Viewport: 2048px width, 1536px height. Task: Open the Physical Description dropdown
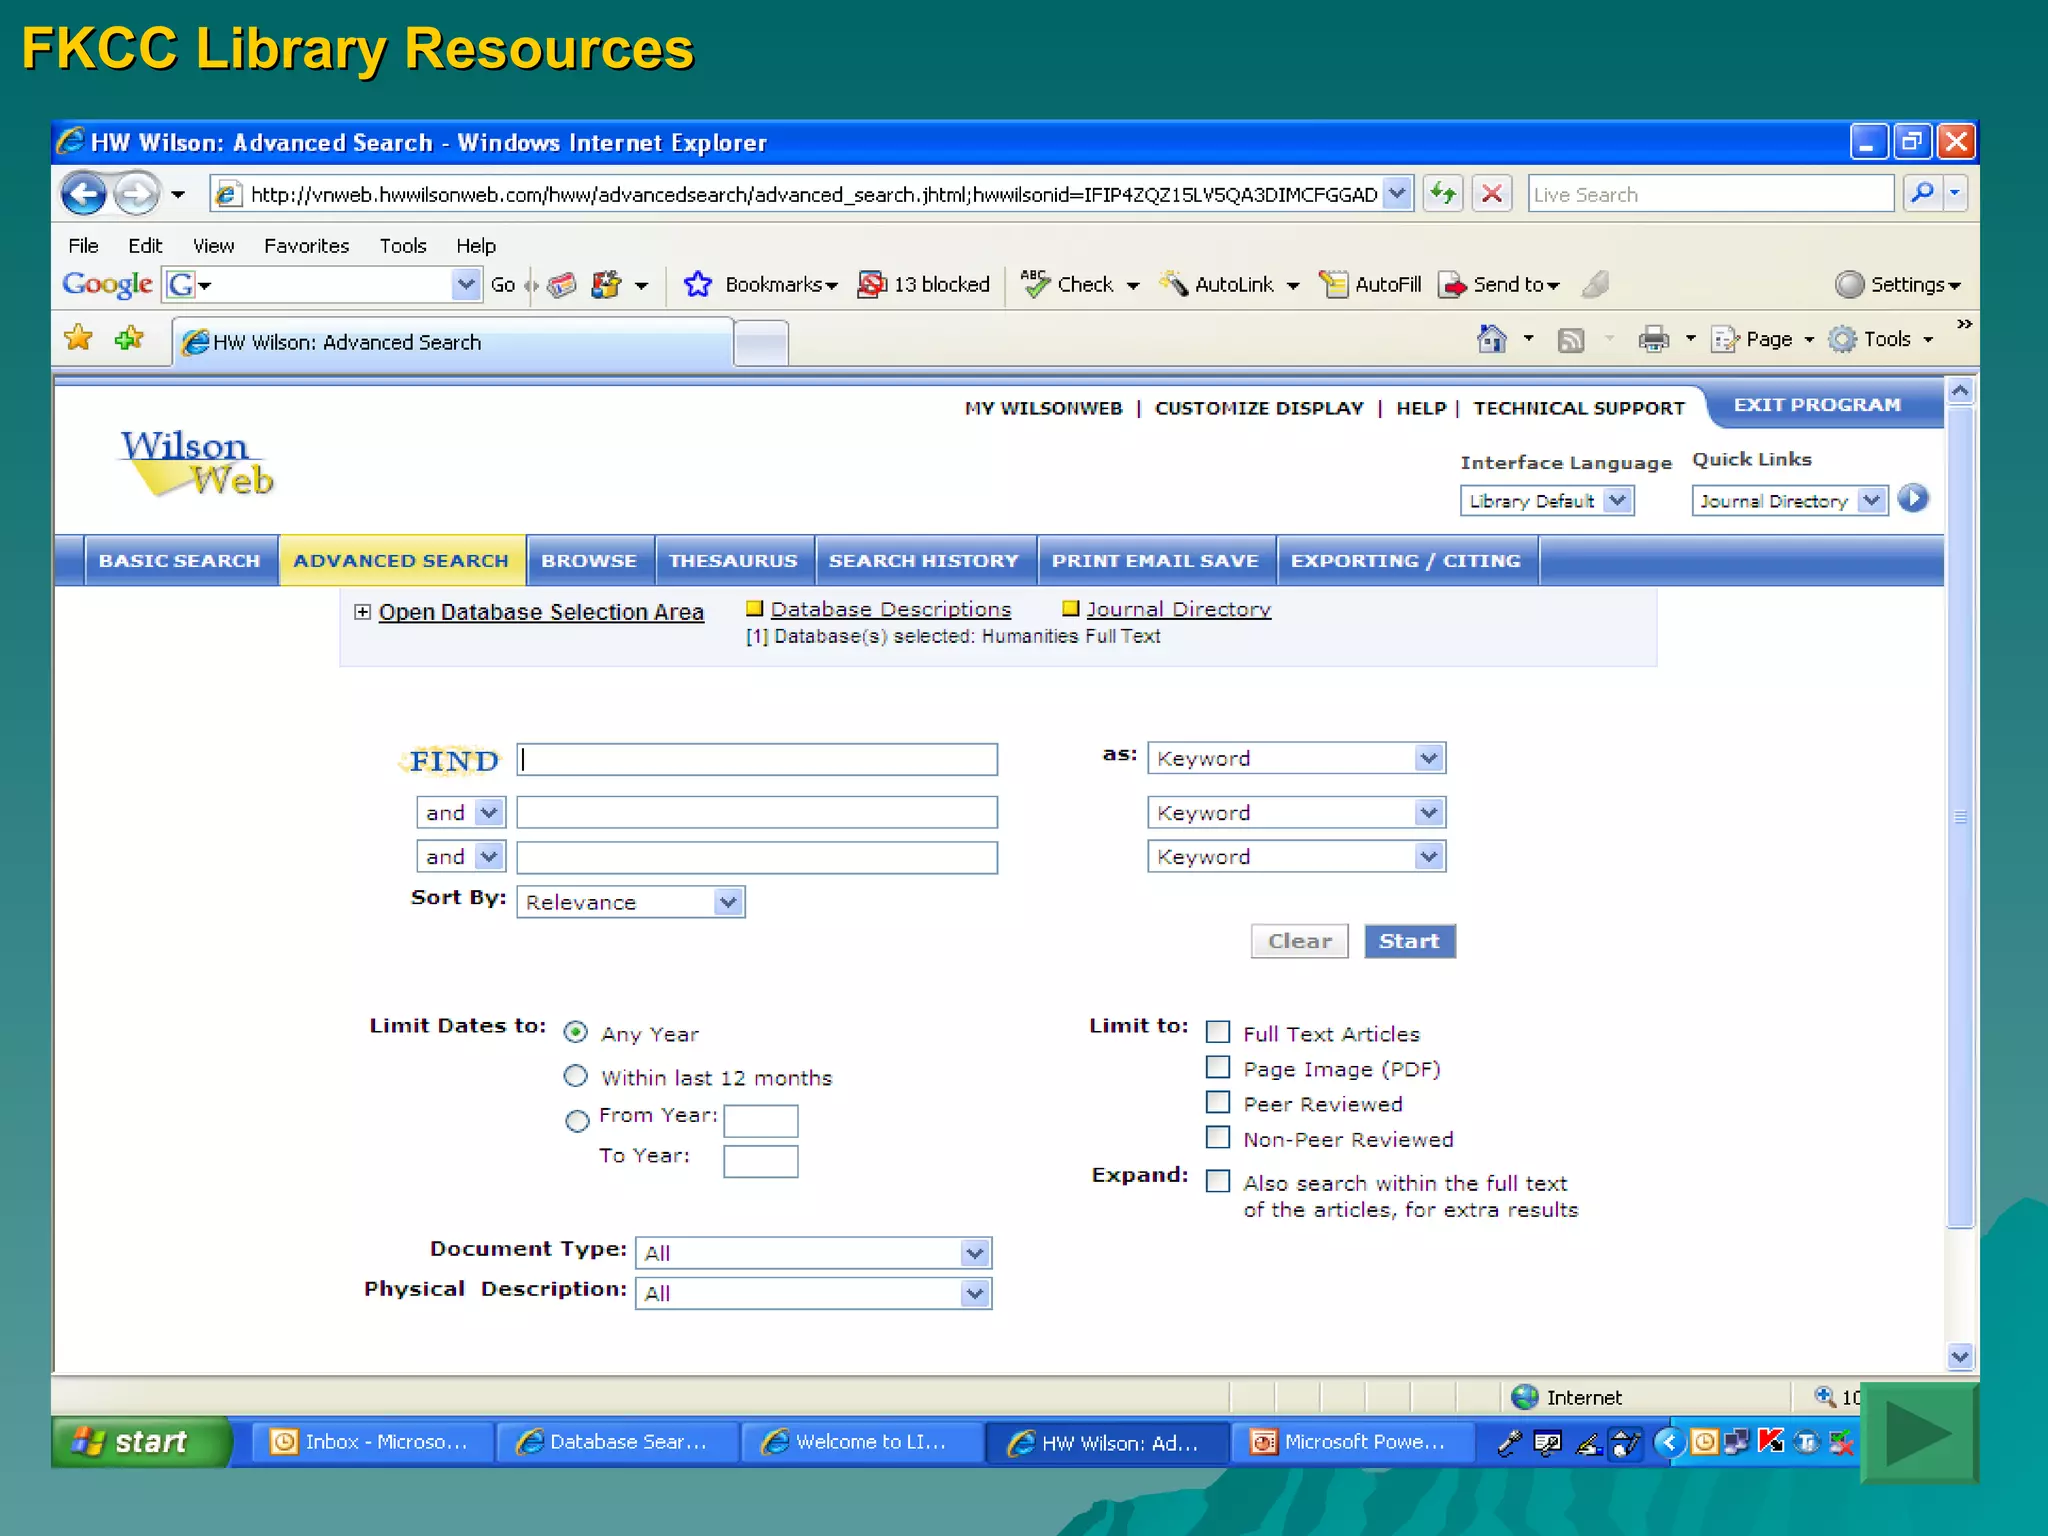click(x=814, y=1293)
